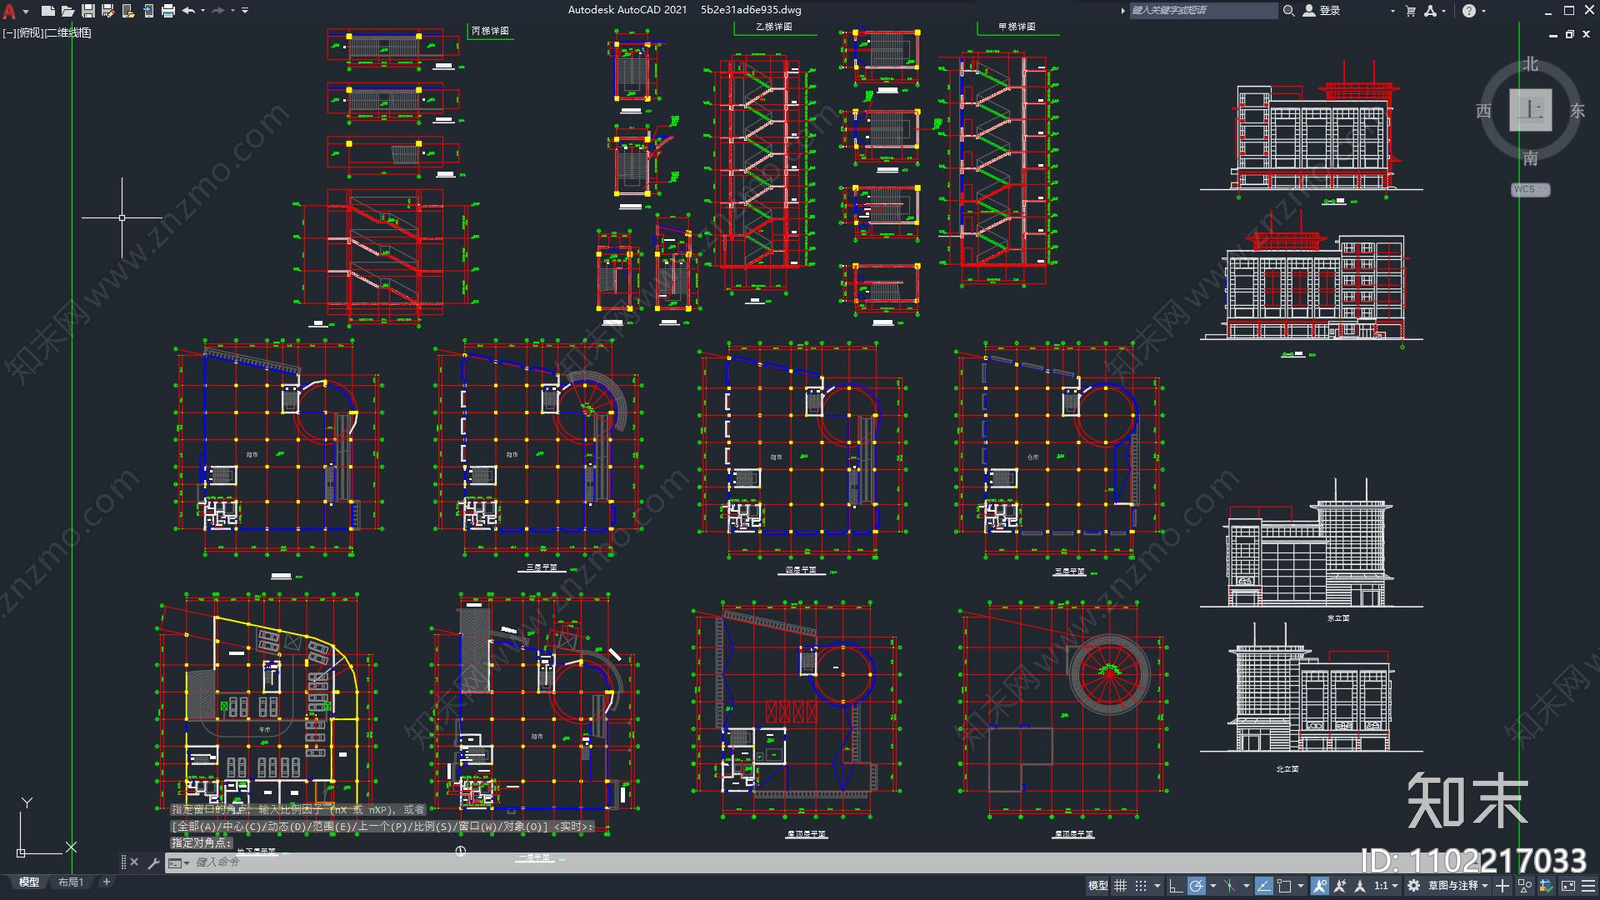Image resolution: width=1600 pixels, height=900 pixels.
Task: Click Save to Web and Mobile icon
Action: (x=148, y=10)
